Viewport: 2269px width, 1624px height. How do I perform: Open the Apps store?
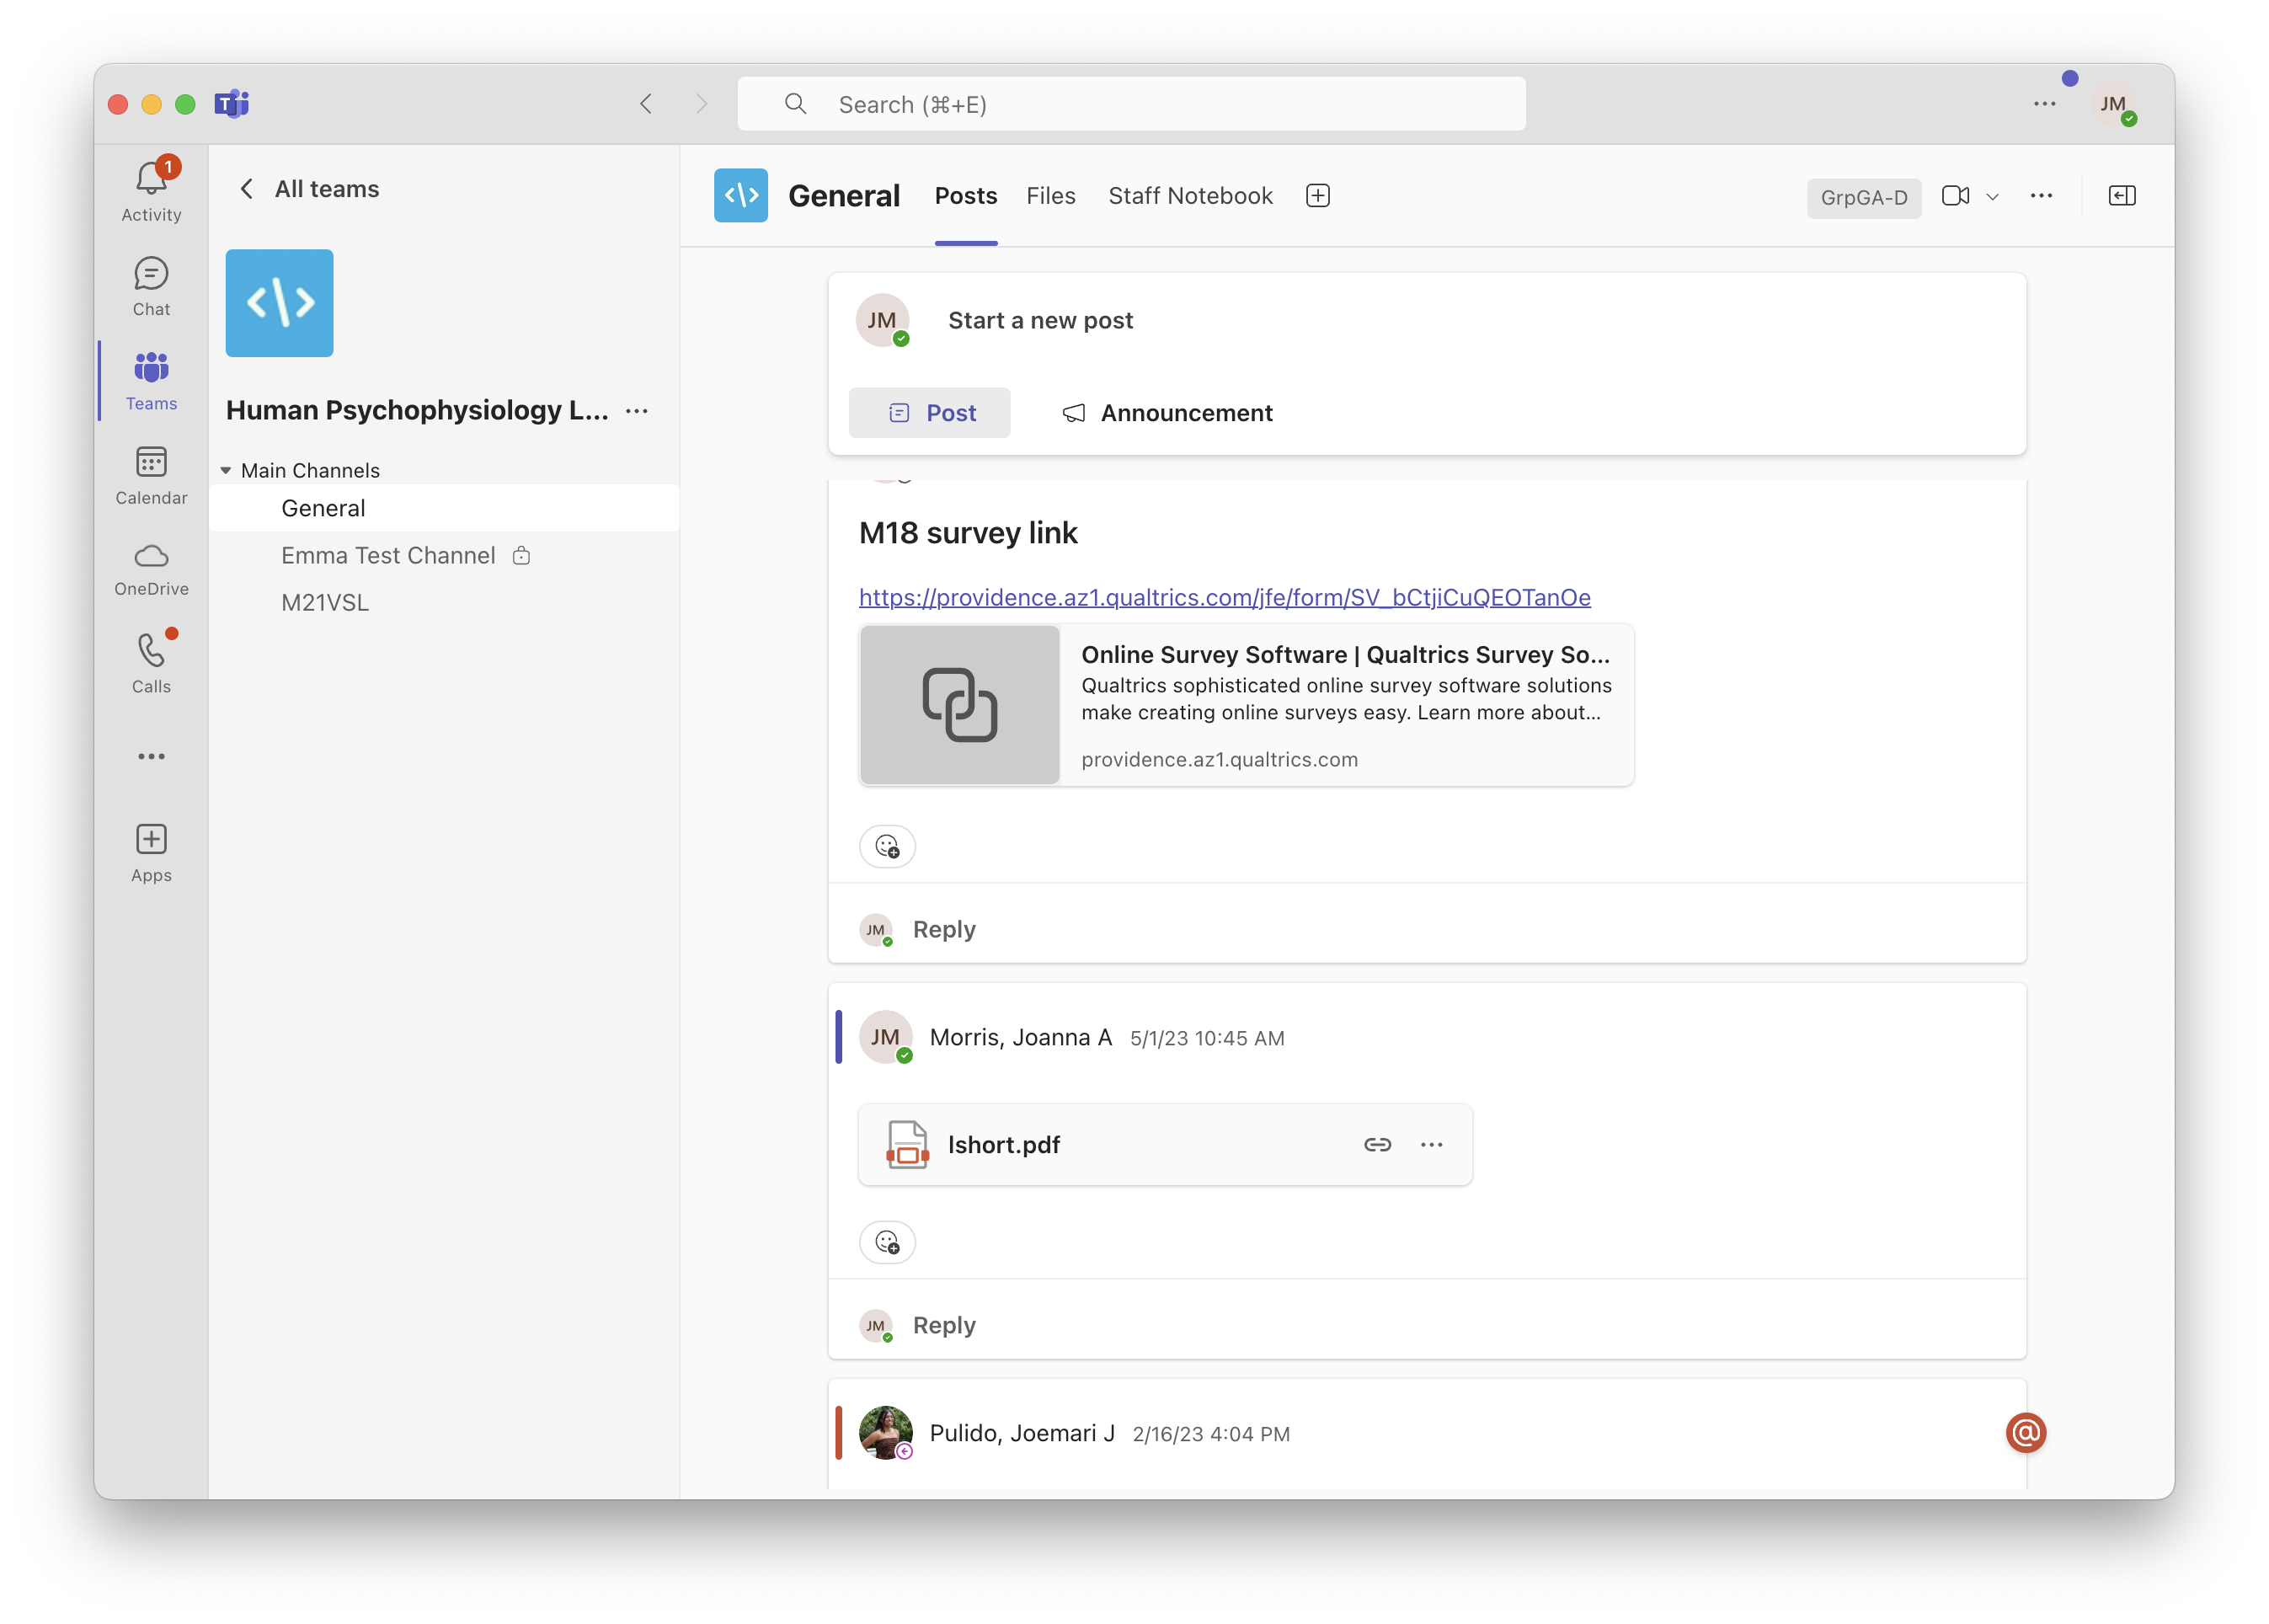[151, 853]
